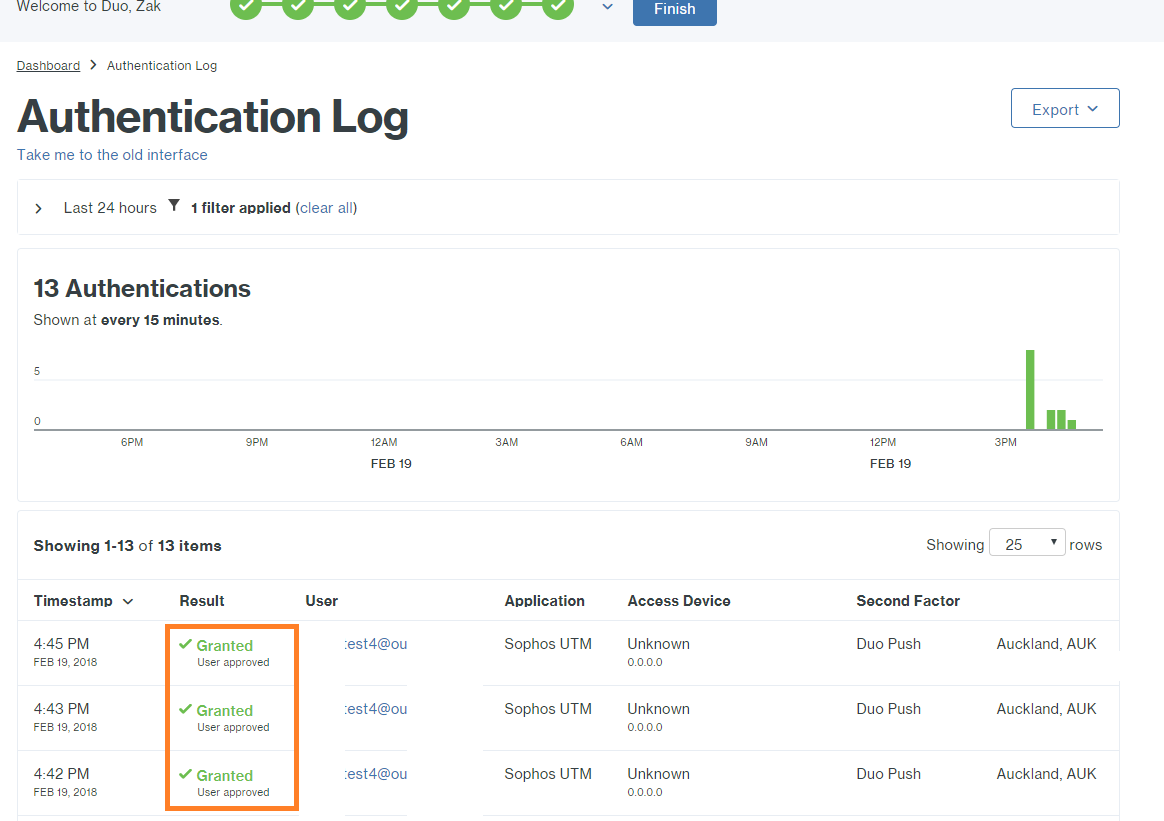Click the fourth green setup step checkmark
Viewport: 1164px width, 821px height.
(402, 6)
